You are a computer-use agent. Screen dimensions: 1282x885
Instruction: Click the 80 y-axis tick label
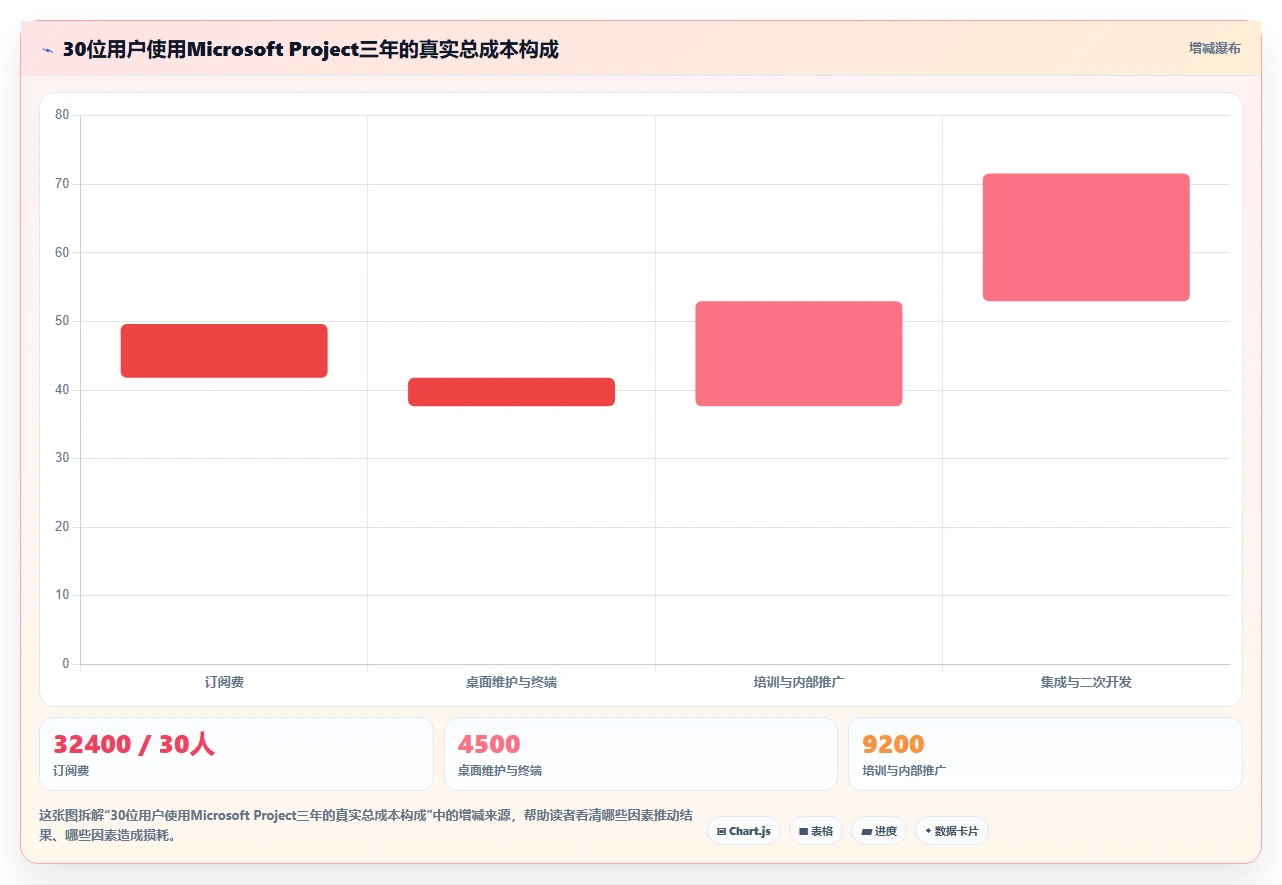click(62, 115)
